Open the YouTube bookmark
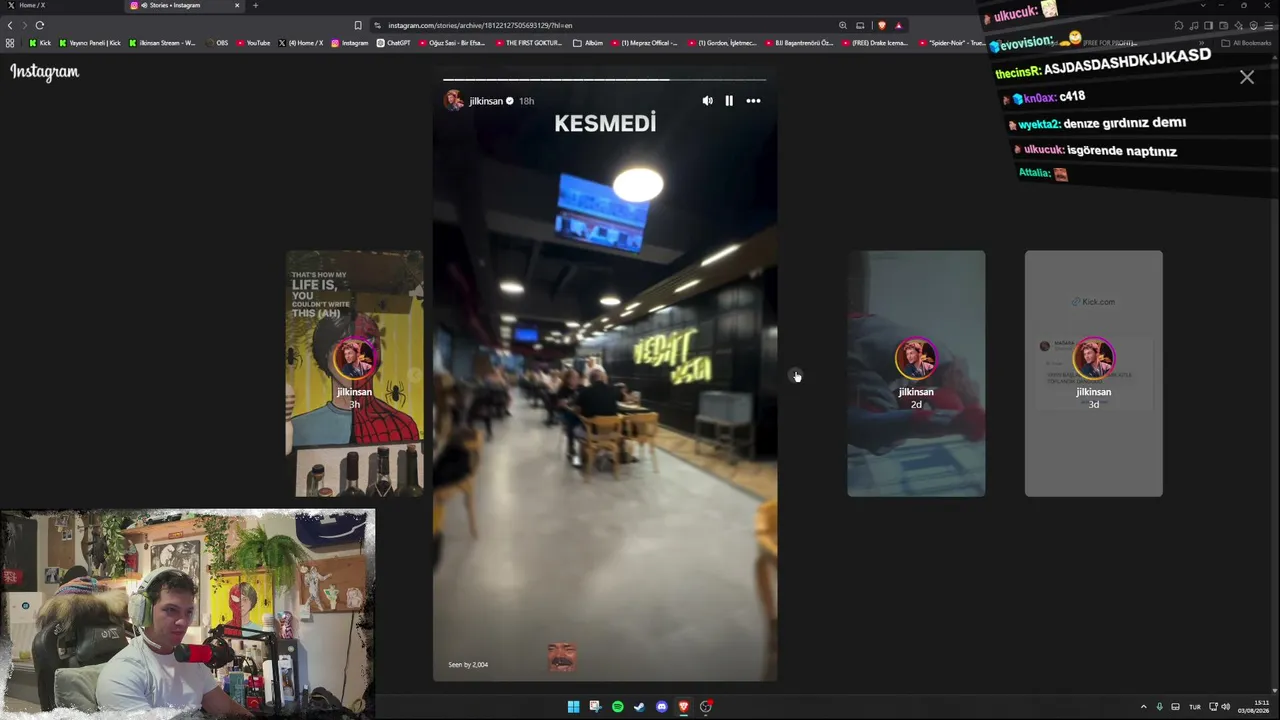This screenshot has height=720, width=1280. point(254,43)
